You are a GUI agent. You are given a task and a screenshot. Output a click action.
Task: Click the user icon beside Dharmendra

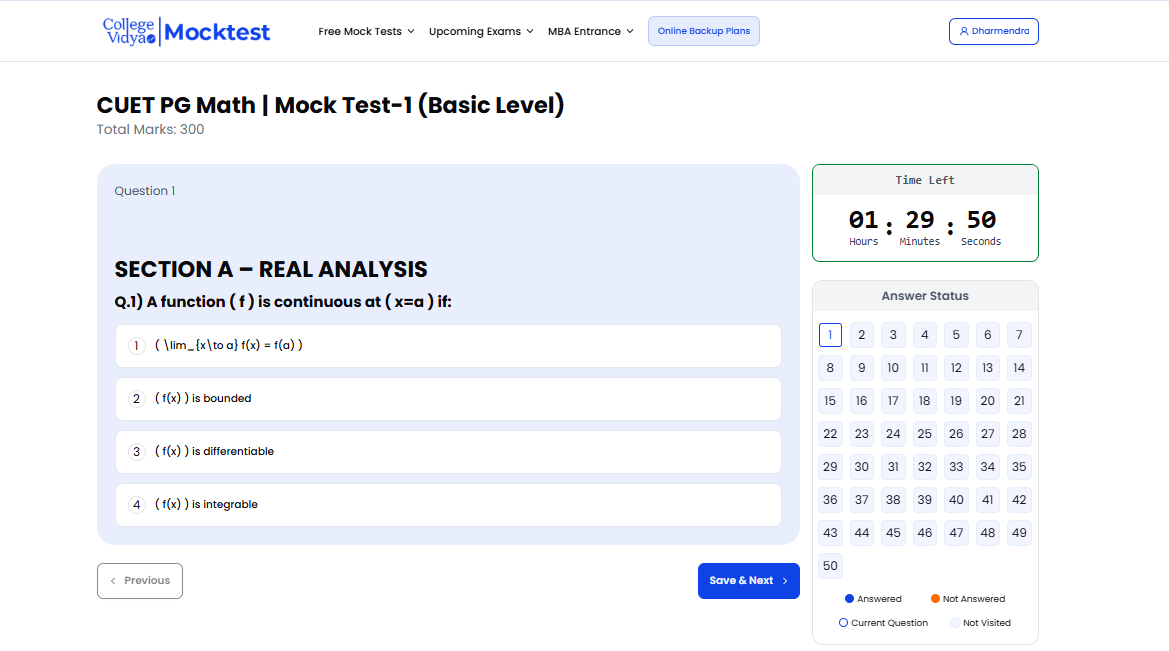[963, 31]
